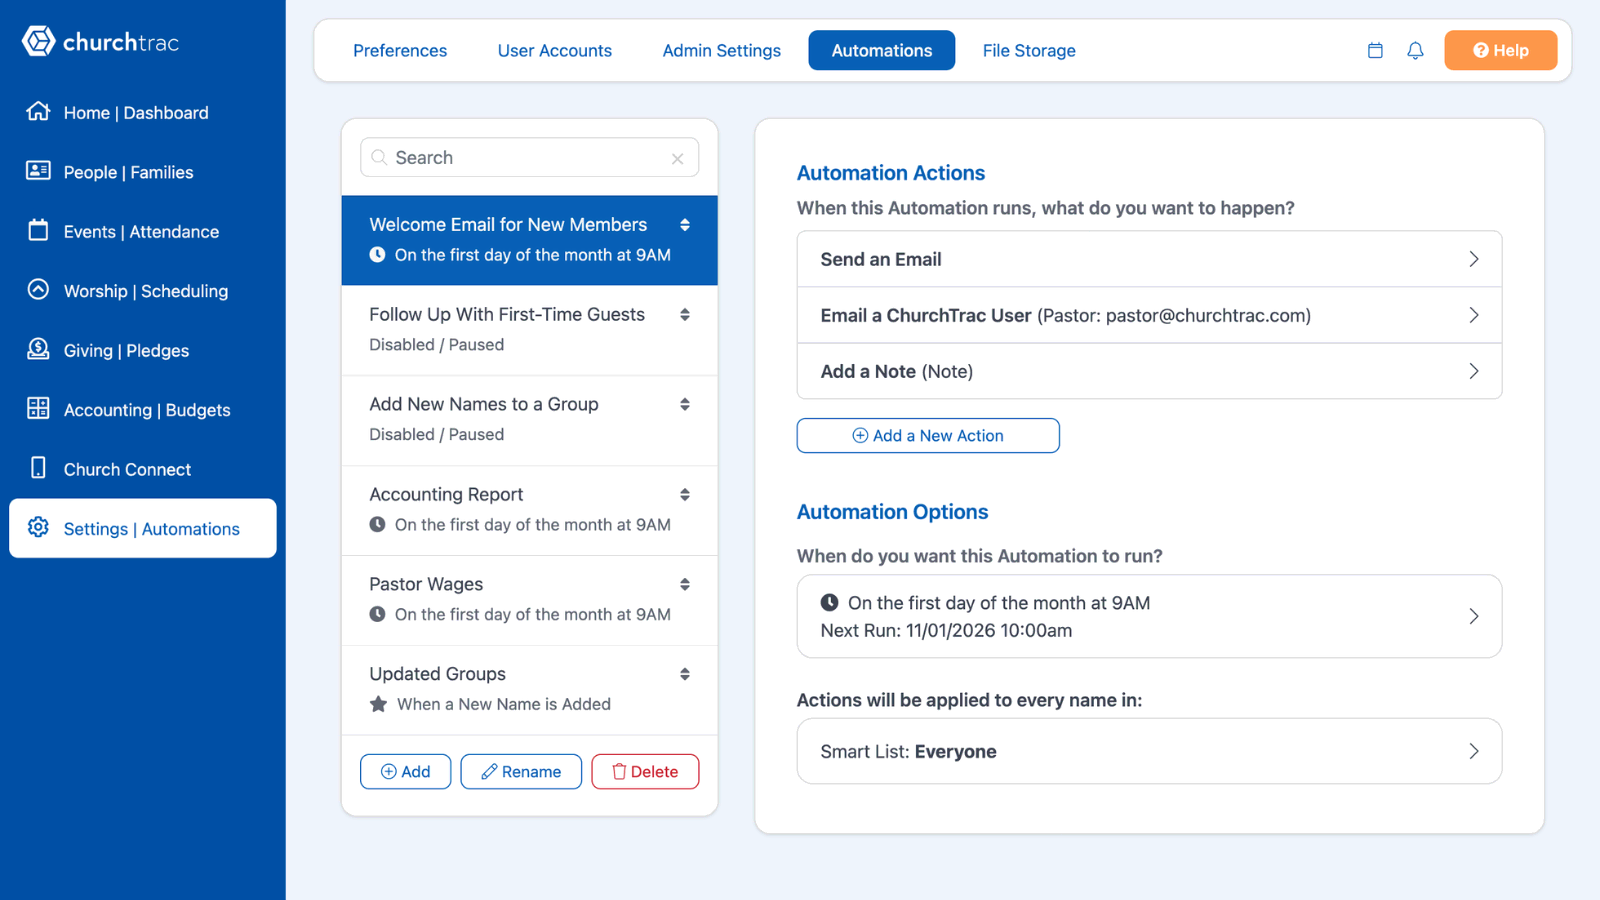Image resolution: width=1600 pixels, height=900 pixels.
Task: Select the Updated Groups automation
Action: pos(529,690)
